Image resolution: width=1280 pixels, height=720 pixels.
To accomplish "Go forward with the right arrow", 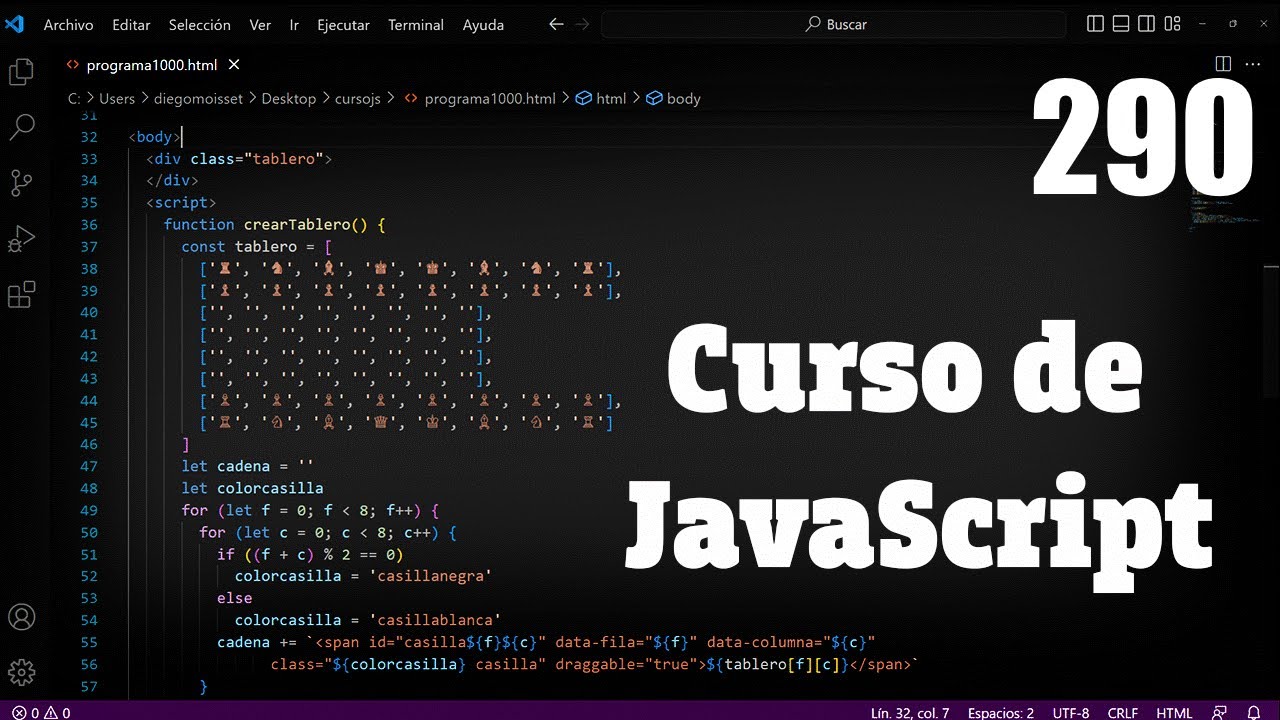I will point(584,24).
